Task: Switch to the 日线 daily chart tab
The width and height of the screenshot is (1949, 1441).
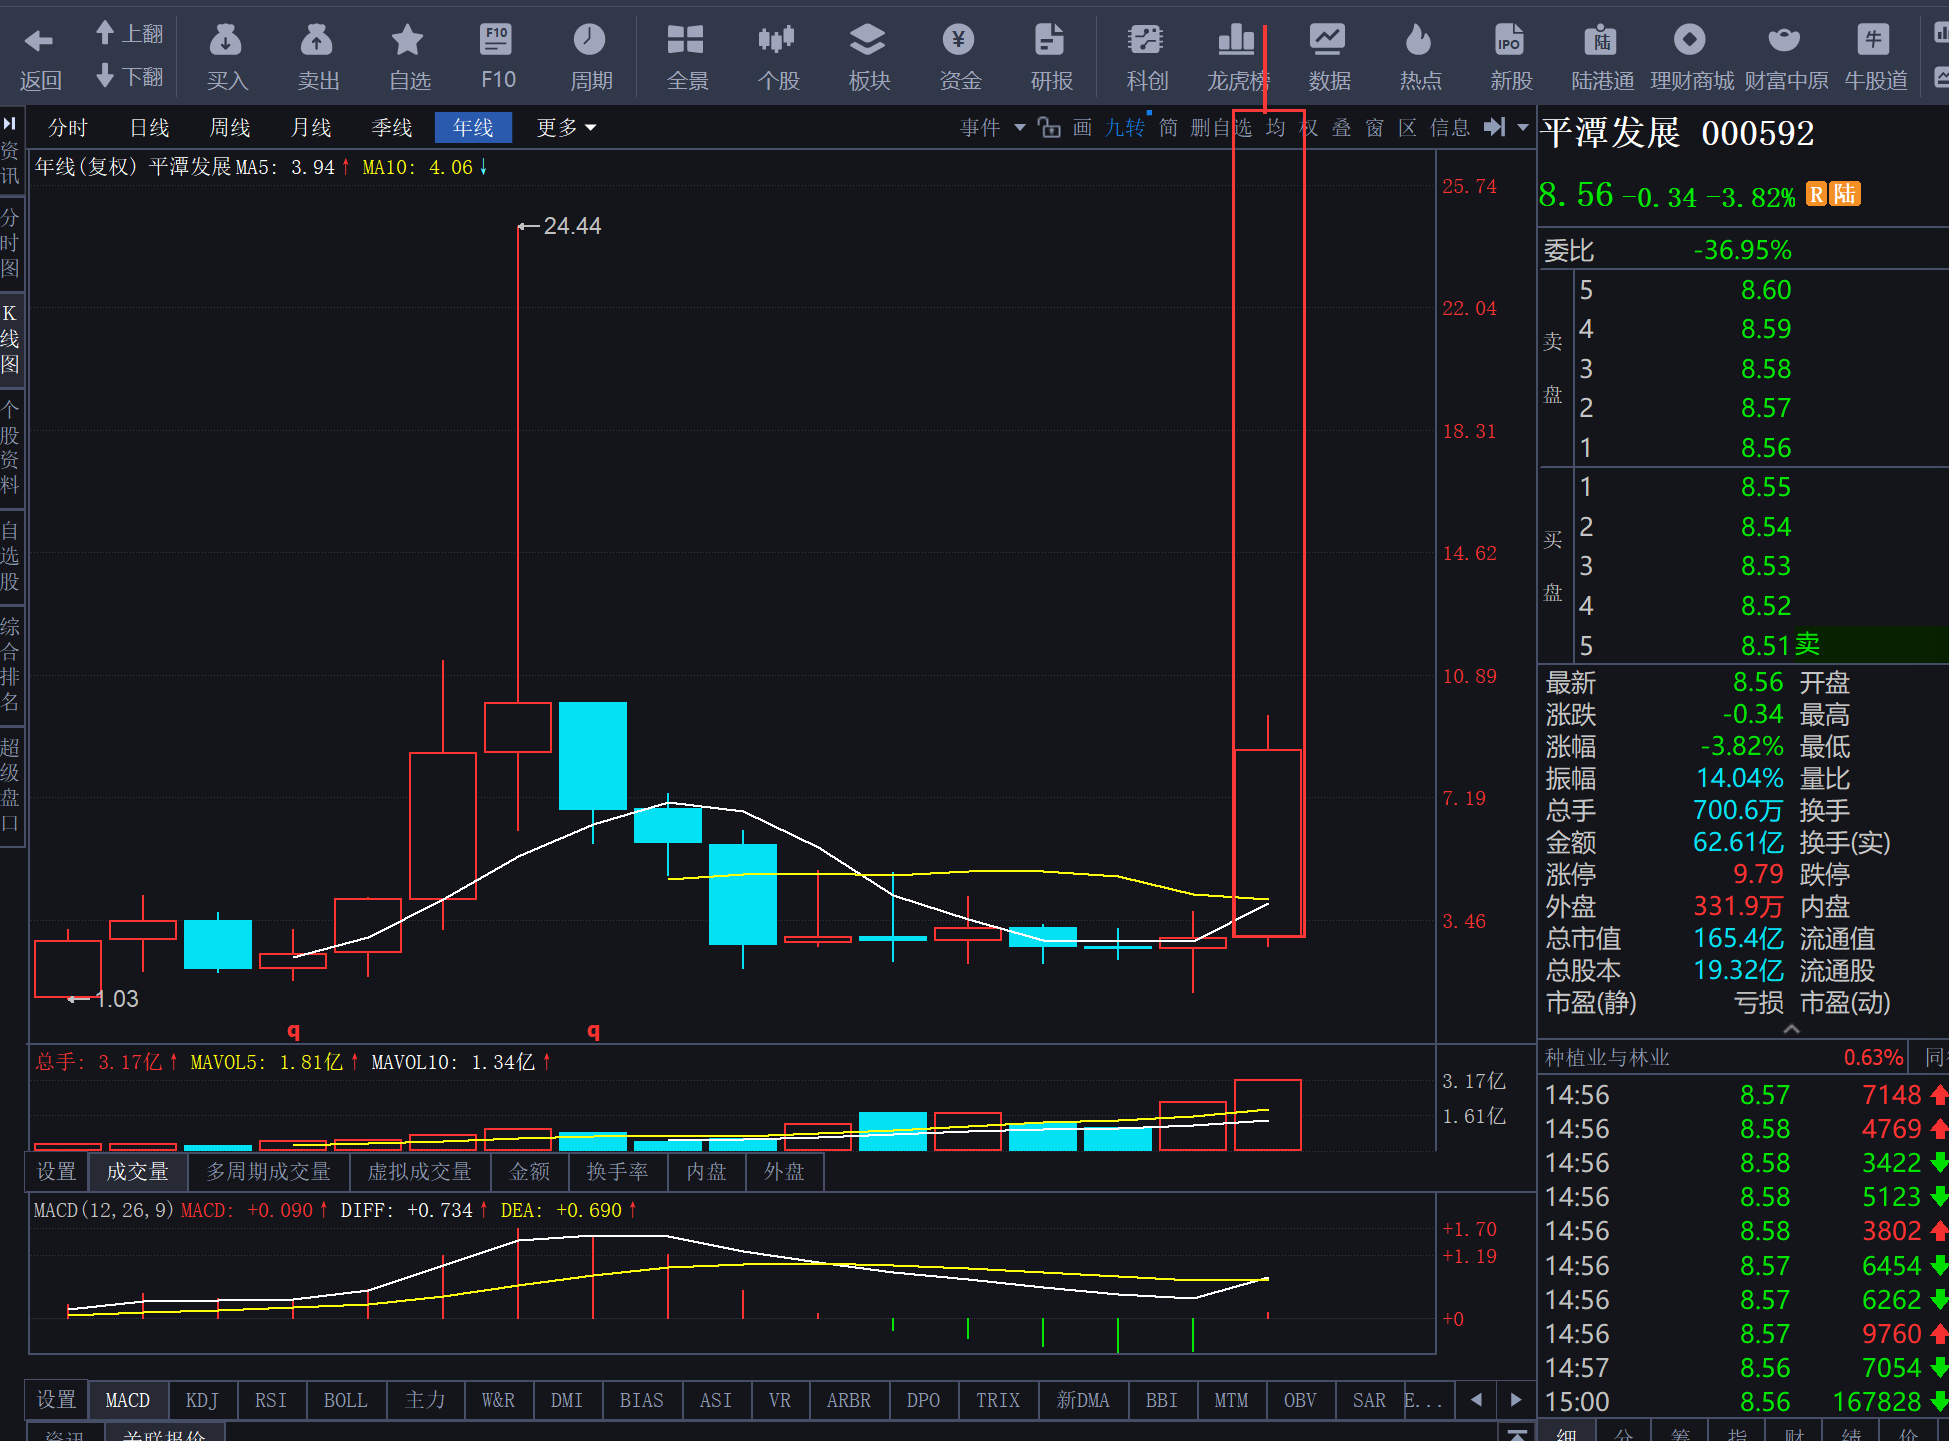Action: (149, 127)
